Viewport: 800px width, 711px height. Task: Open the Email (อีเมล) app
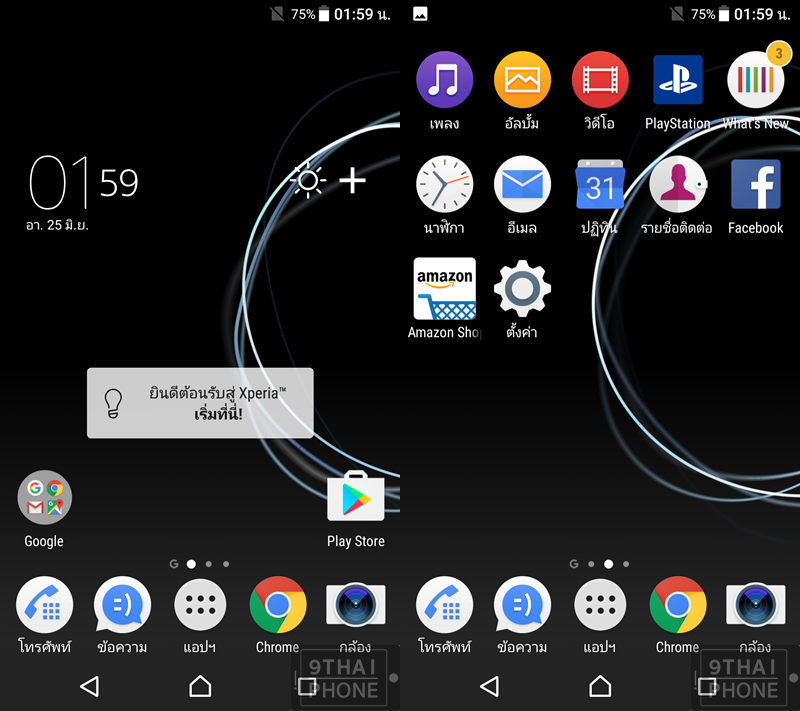[522, 184]
